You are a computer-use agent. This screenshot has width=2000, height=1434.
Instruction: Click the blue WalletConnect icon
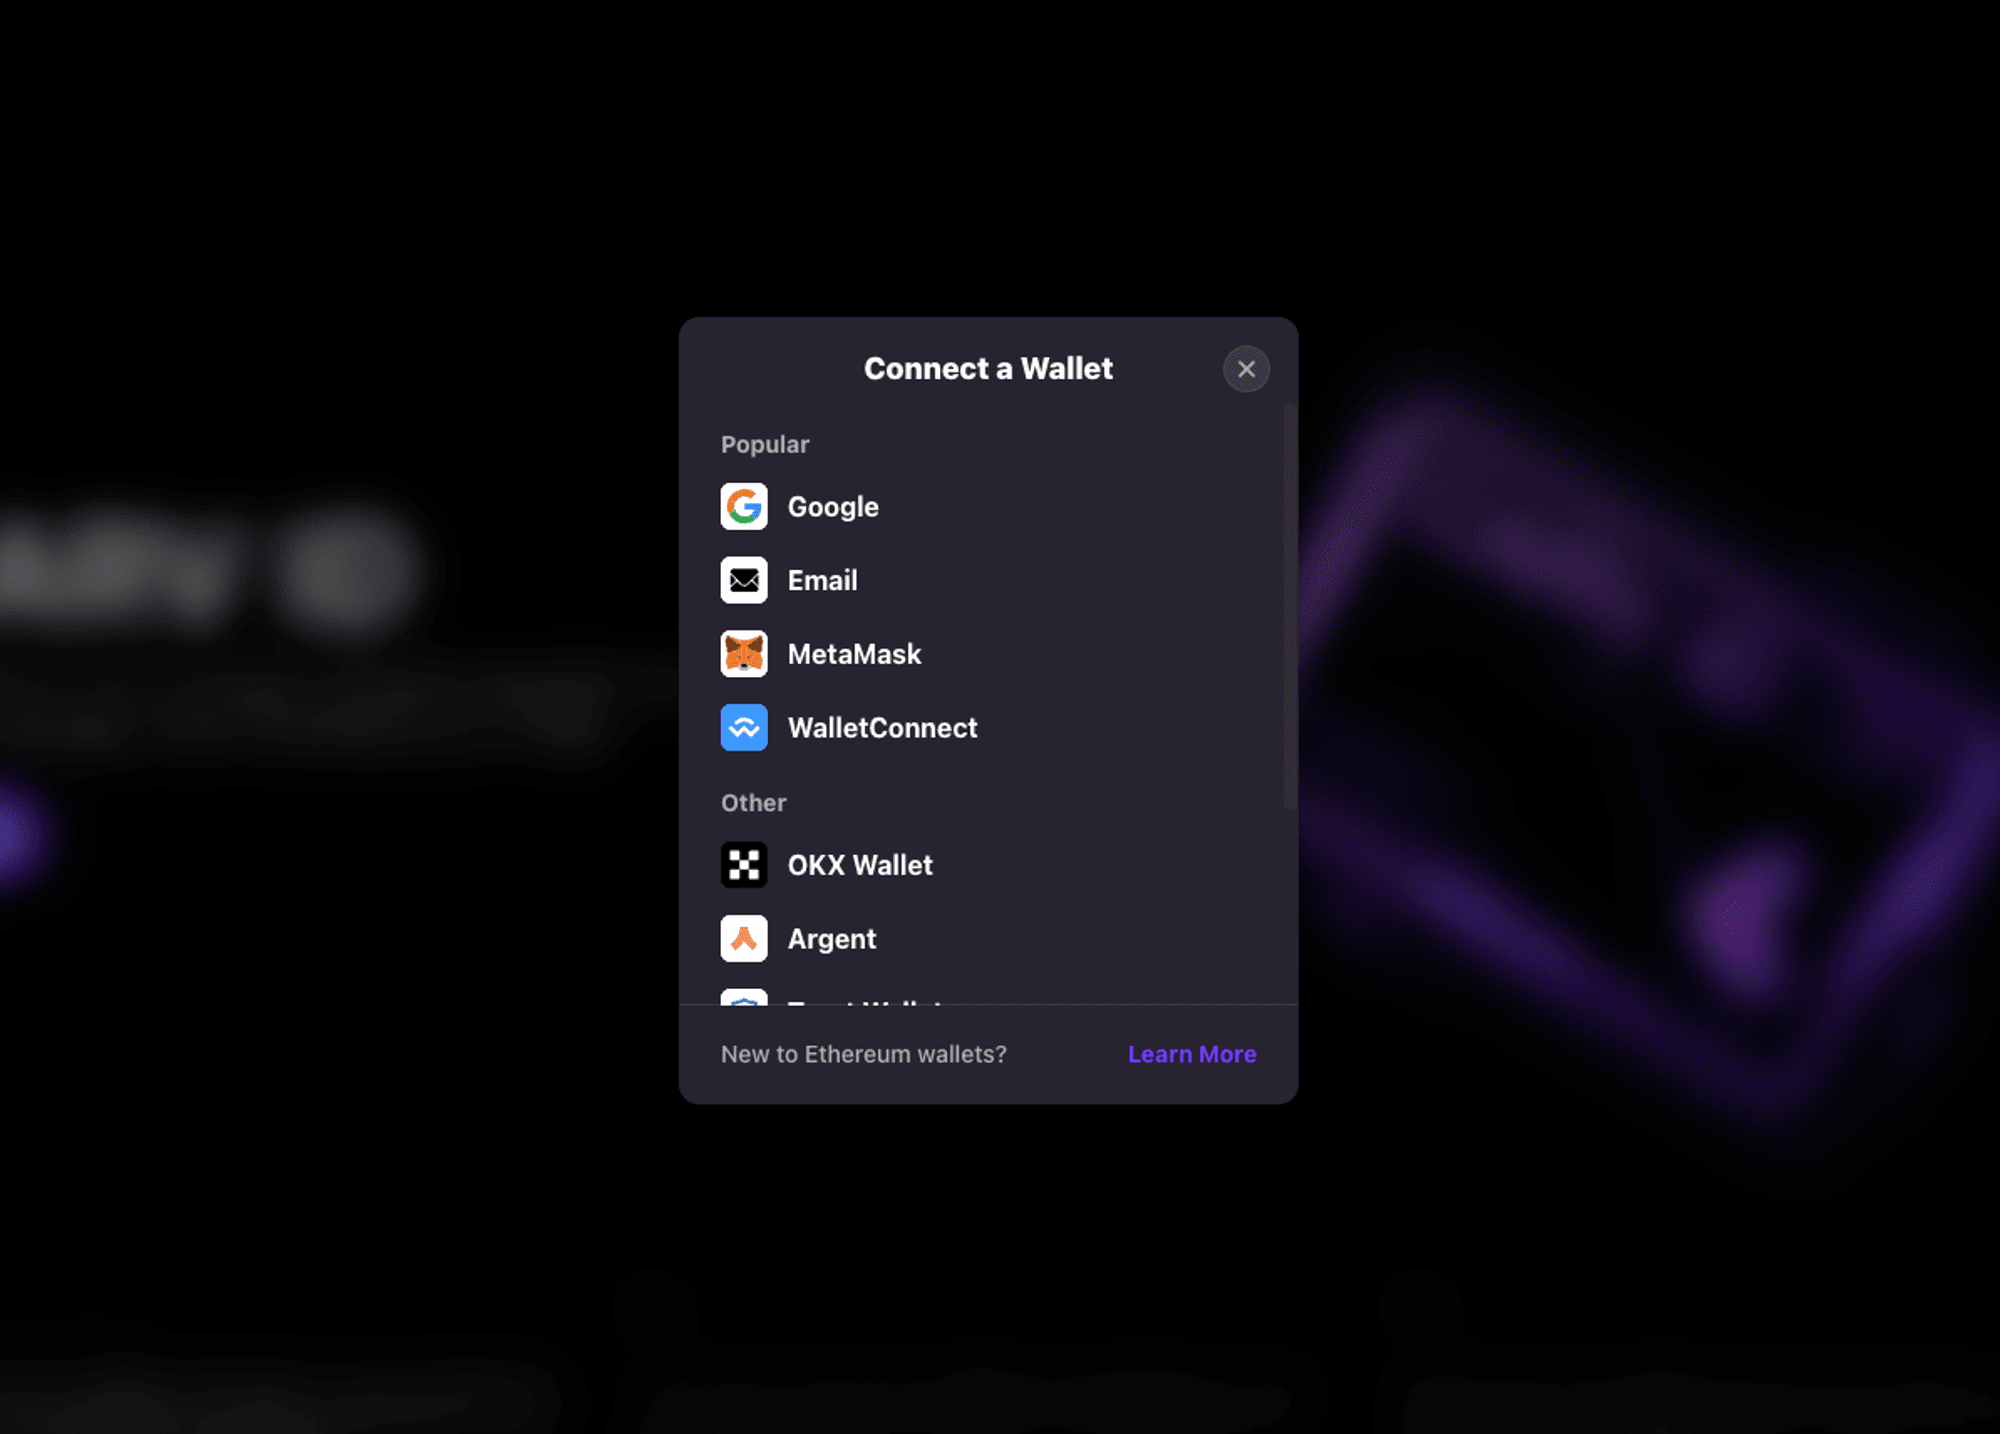click(744, 728)
